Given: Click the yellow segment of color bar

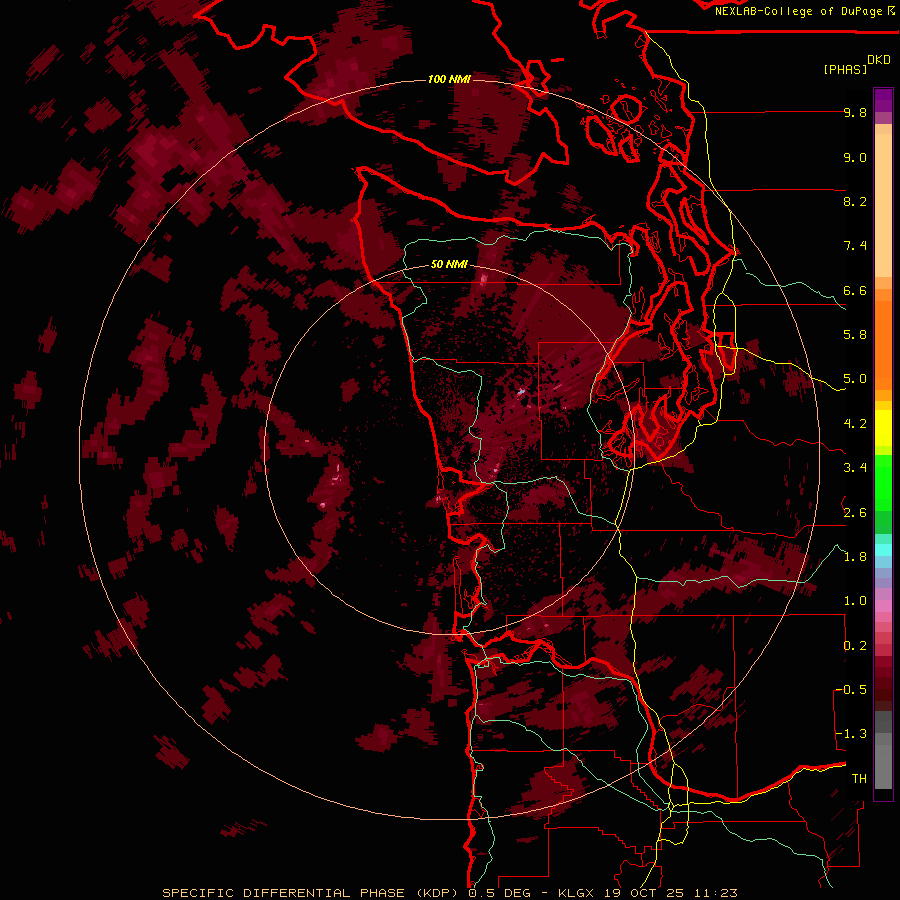Looking at the screenshot, I should [x=883, y=428].
